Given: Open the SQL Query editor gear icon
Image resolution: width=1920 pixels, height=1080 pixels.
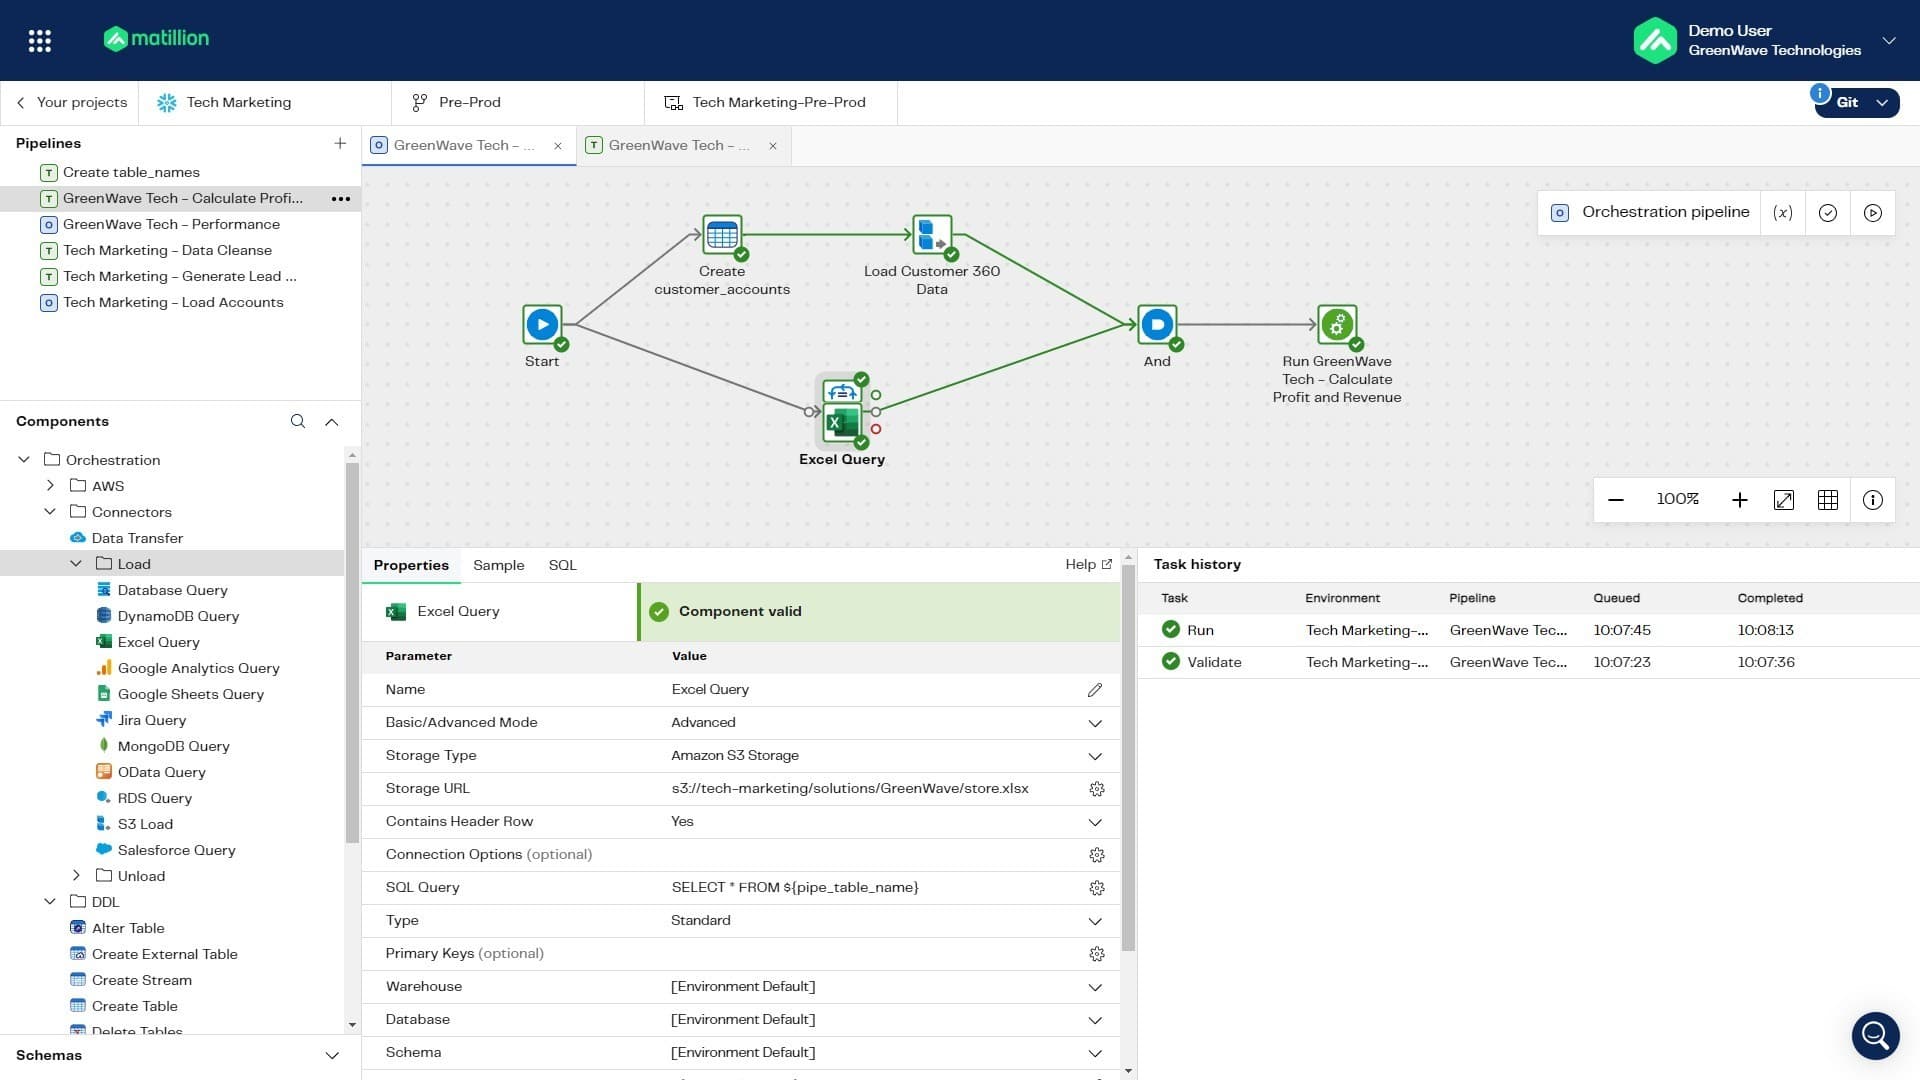Looking at the screenshot, I should 1097,887.
